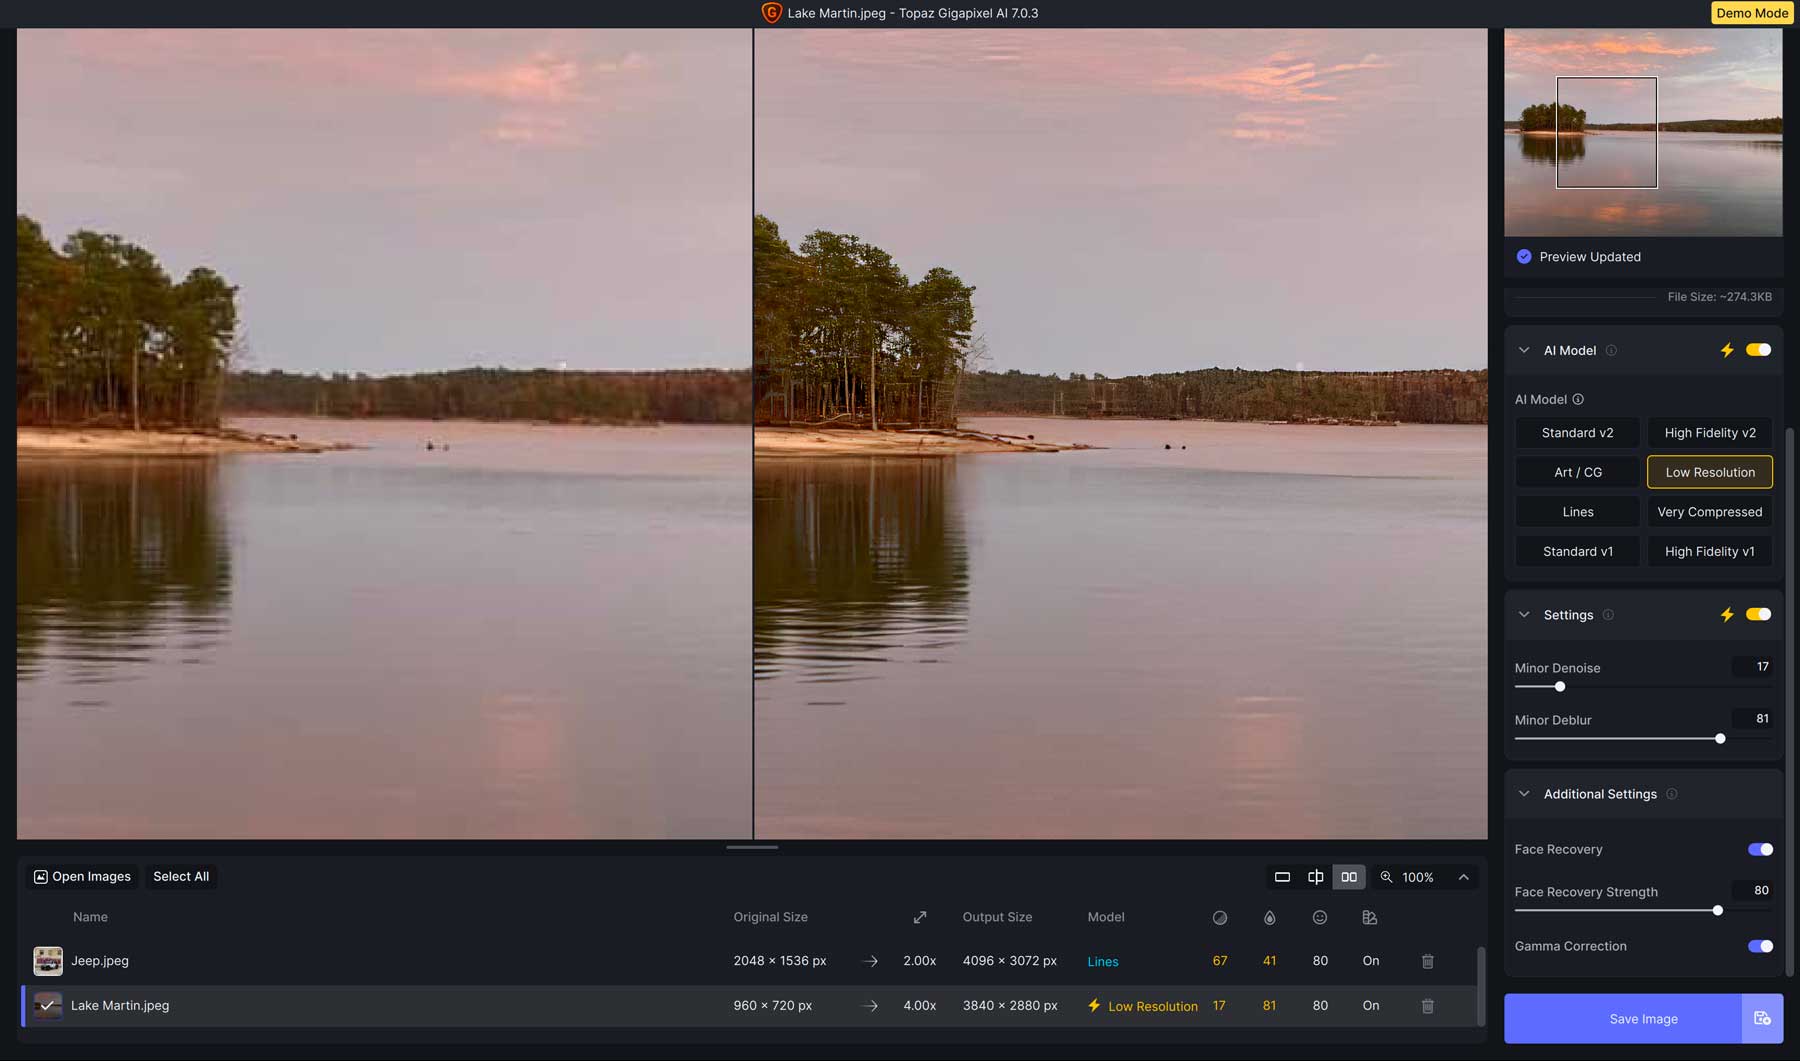Turn off Gamma Correction
Image resolution: width=1800 pixels, height=1061 pixels.
tap(1760, 946)
